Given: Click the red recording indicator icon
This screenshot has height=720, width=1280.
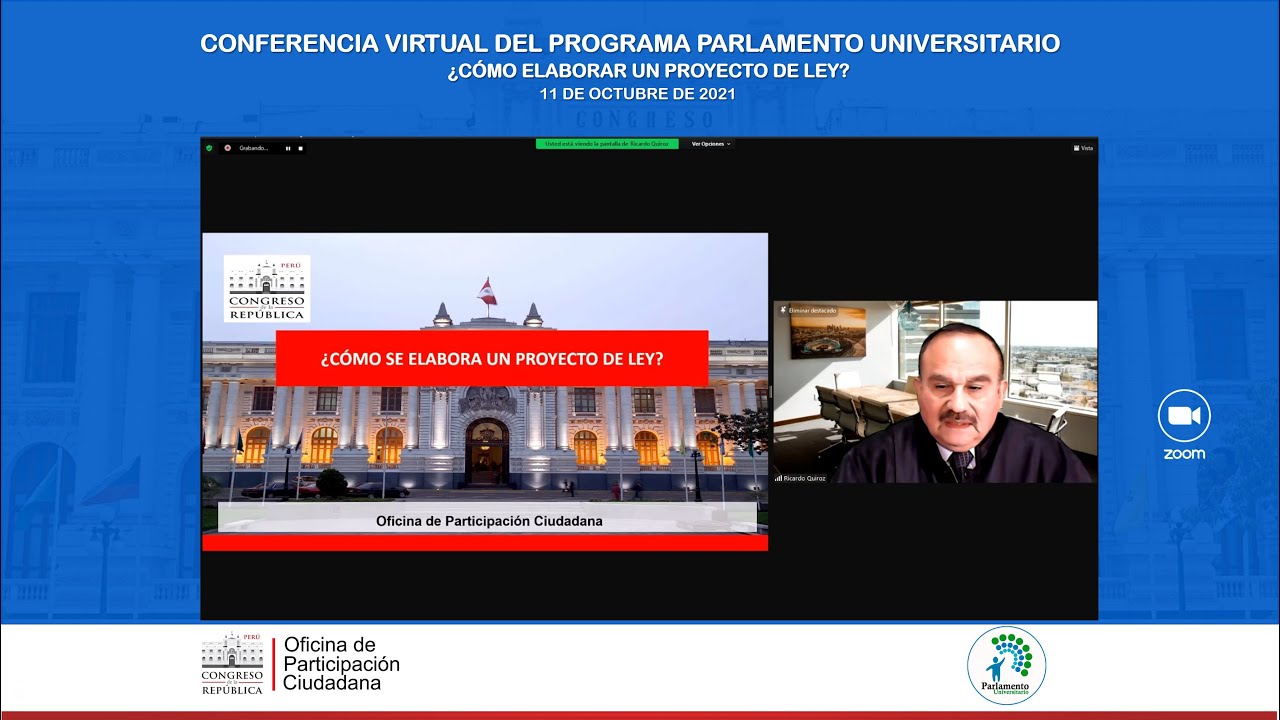Looking at the screenshot, I should (228, 148).
